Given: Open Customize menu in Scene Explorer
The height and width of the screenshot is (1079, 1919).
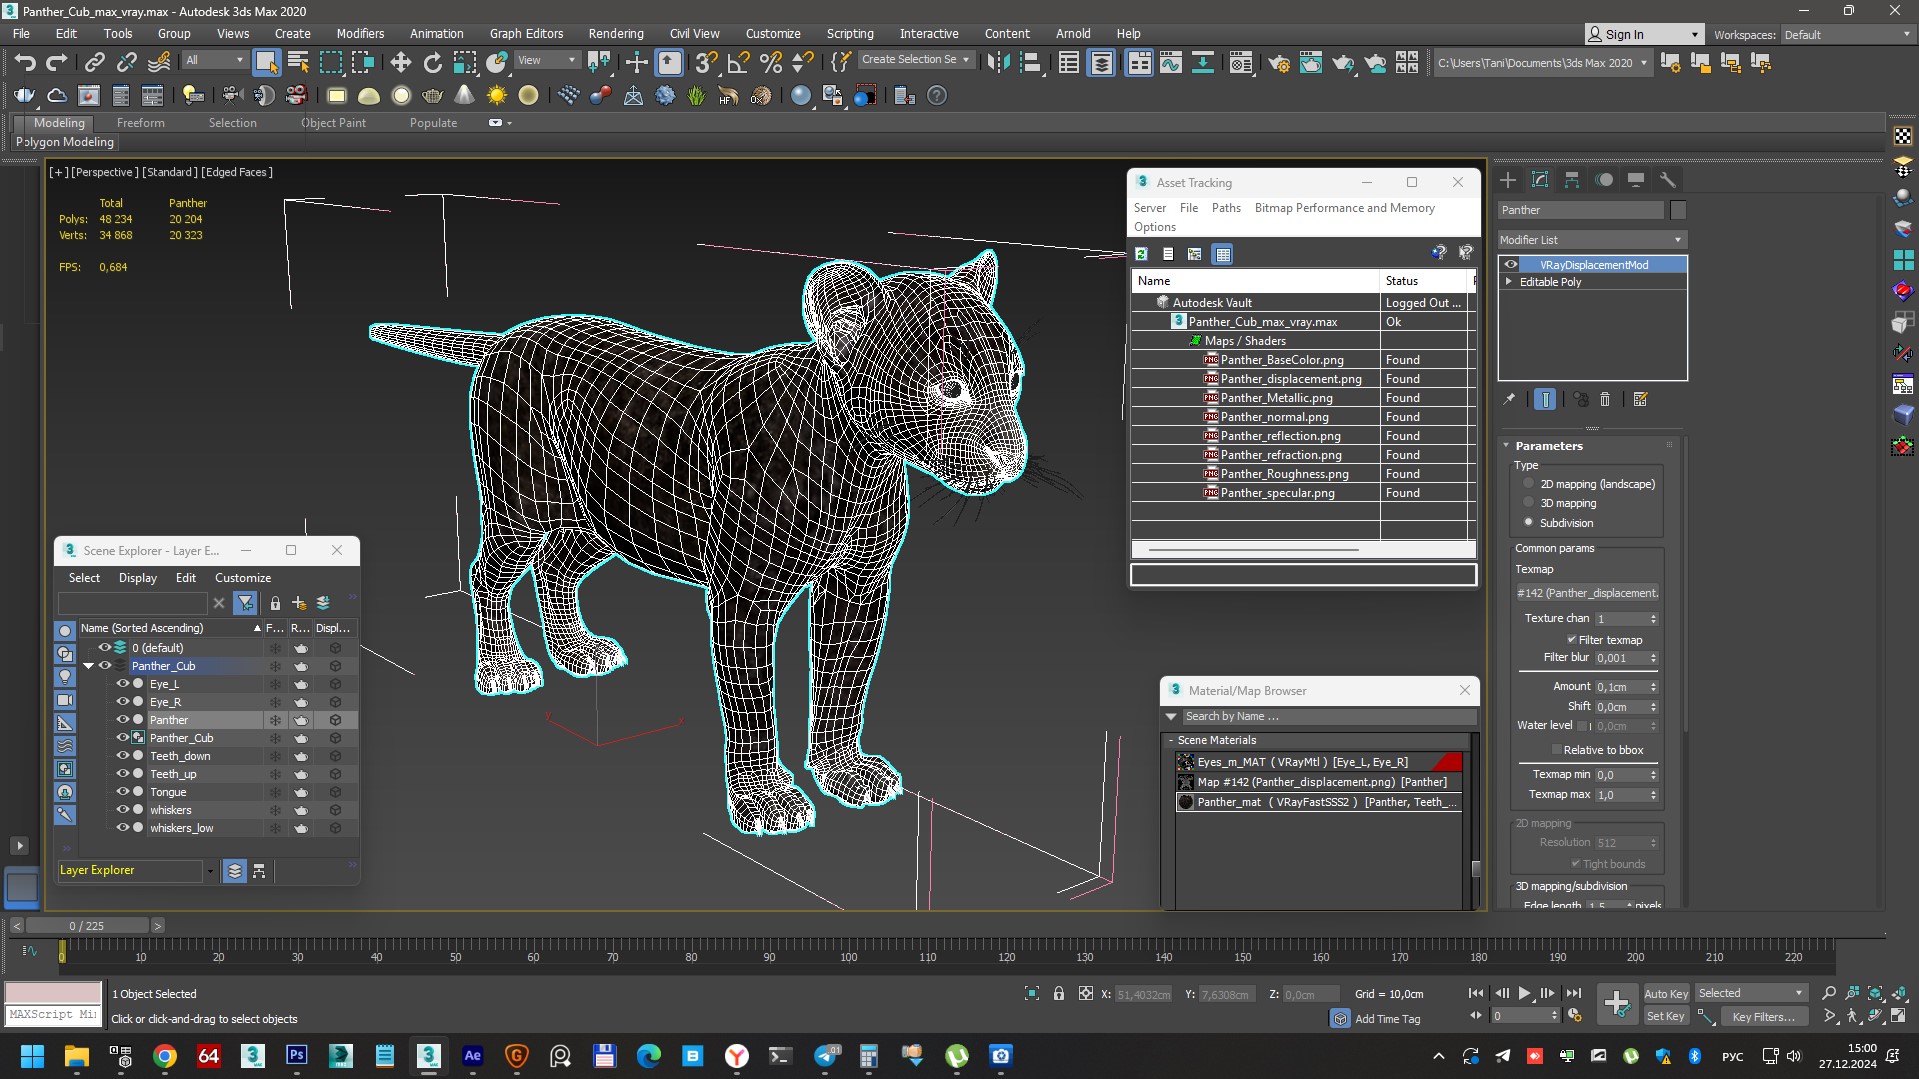Looking at the screenshot, I should pos(243,578).
